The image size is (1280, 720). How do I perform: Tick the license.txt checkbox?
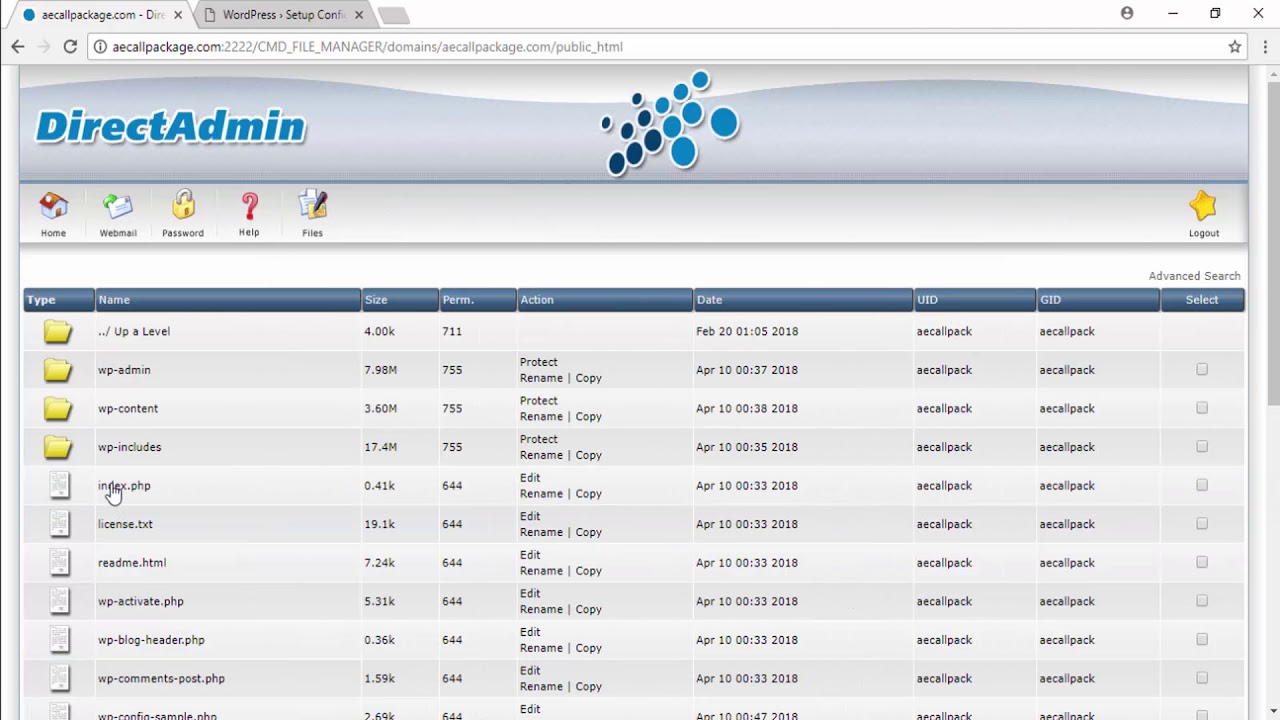[1202, 524]
